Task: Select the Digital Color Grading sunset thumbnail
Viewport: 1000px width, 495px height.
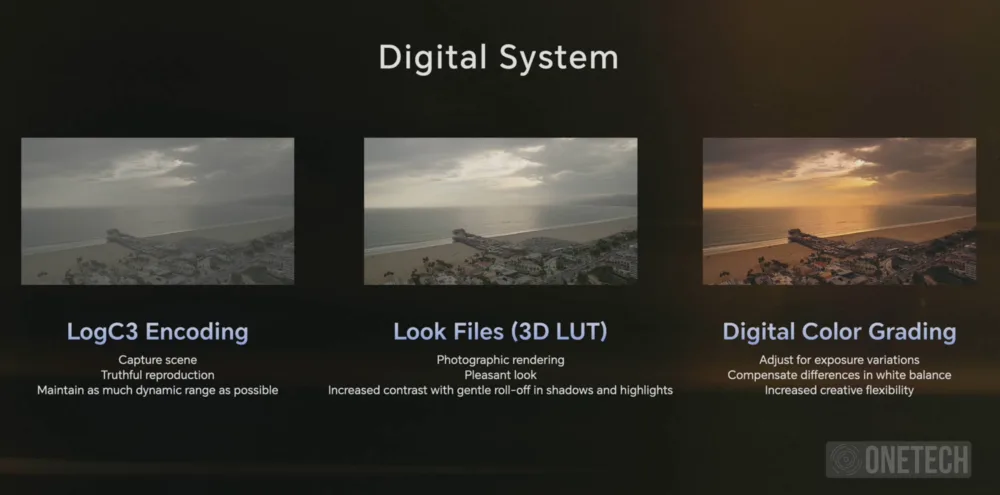Action: point(839,211)
